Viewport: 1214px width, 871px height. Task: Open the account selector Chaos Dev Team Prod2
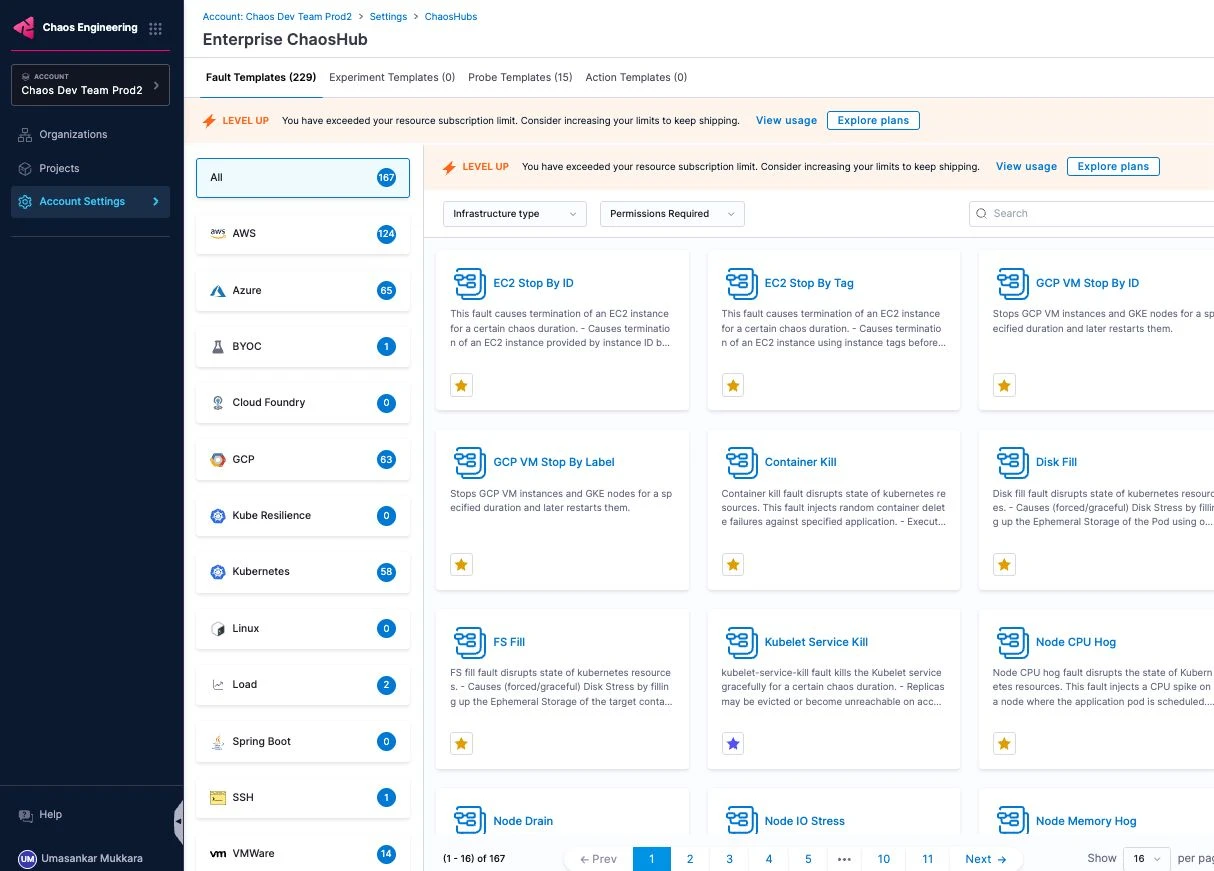[x=90, y=84]
